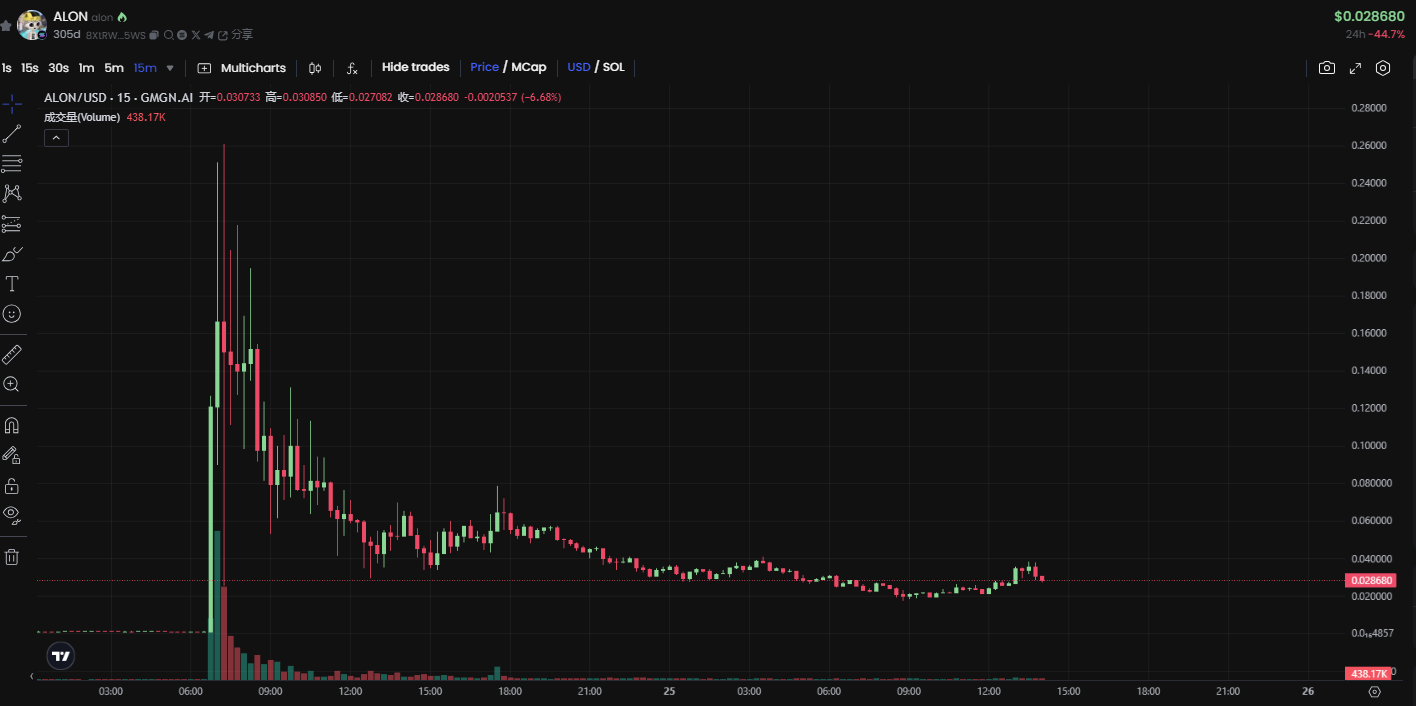Image resolution: width=1416 pixels, height=706 pixels.
Task: Take a chart snapshot with camera icon
Action: 1326,68
